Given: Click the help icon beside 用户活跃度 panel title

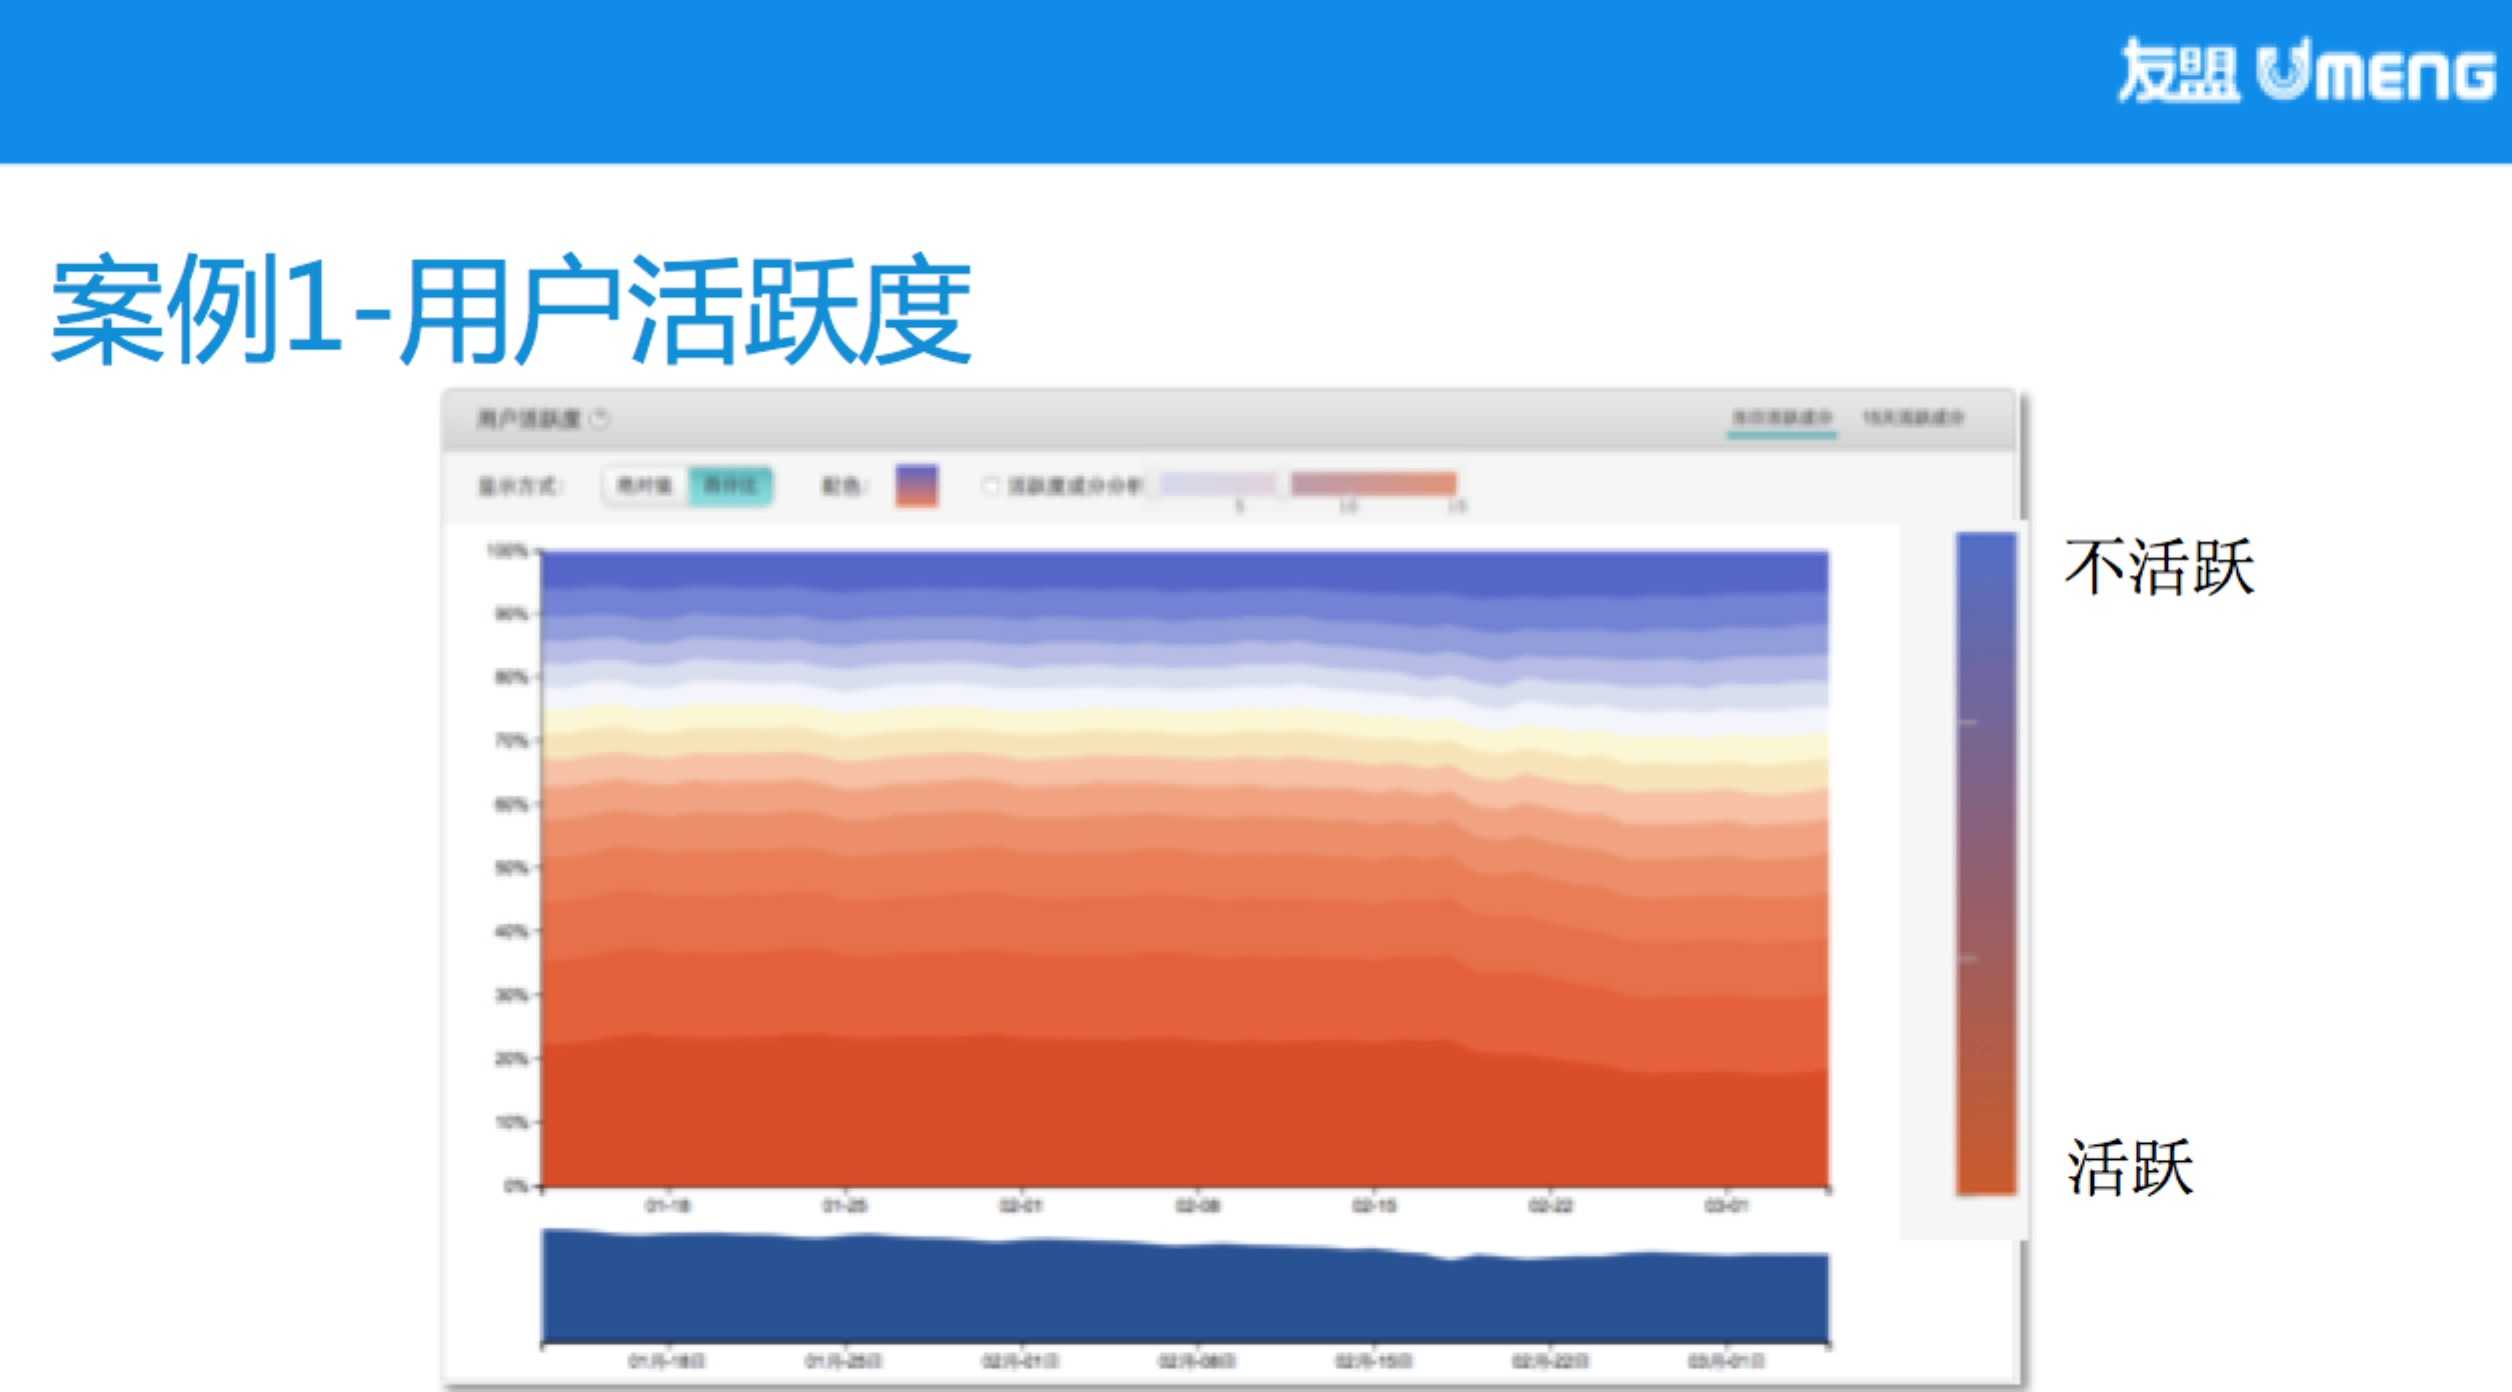Looking at the screenshot, I should click(x=600, y=419).
